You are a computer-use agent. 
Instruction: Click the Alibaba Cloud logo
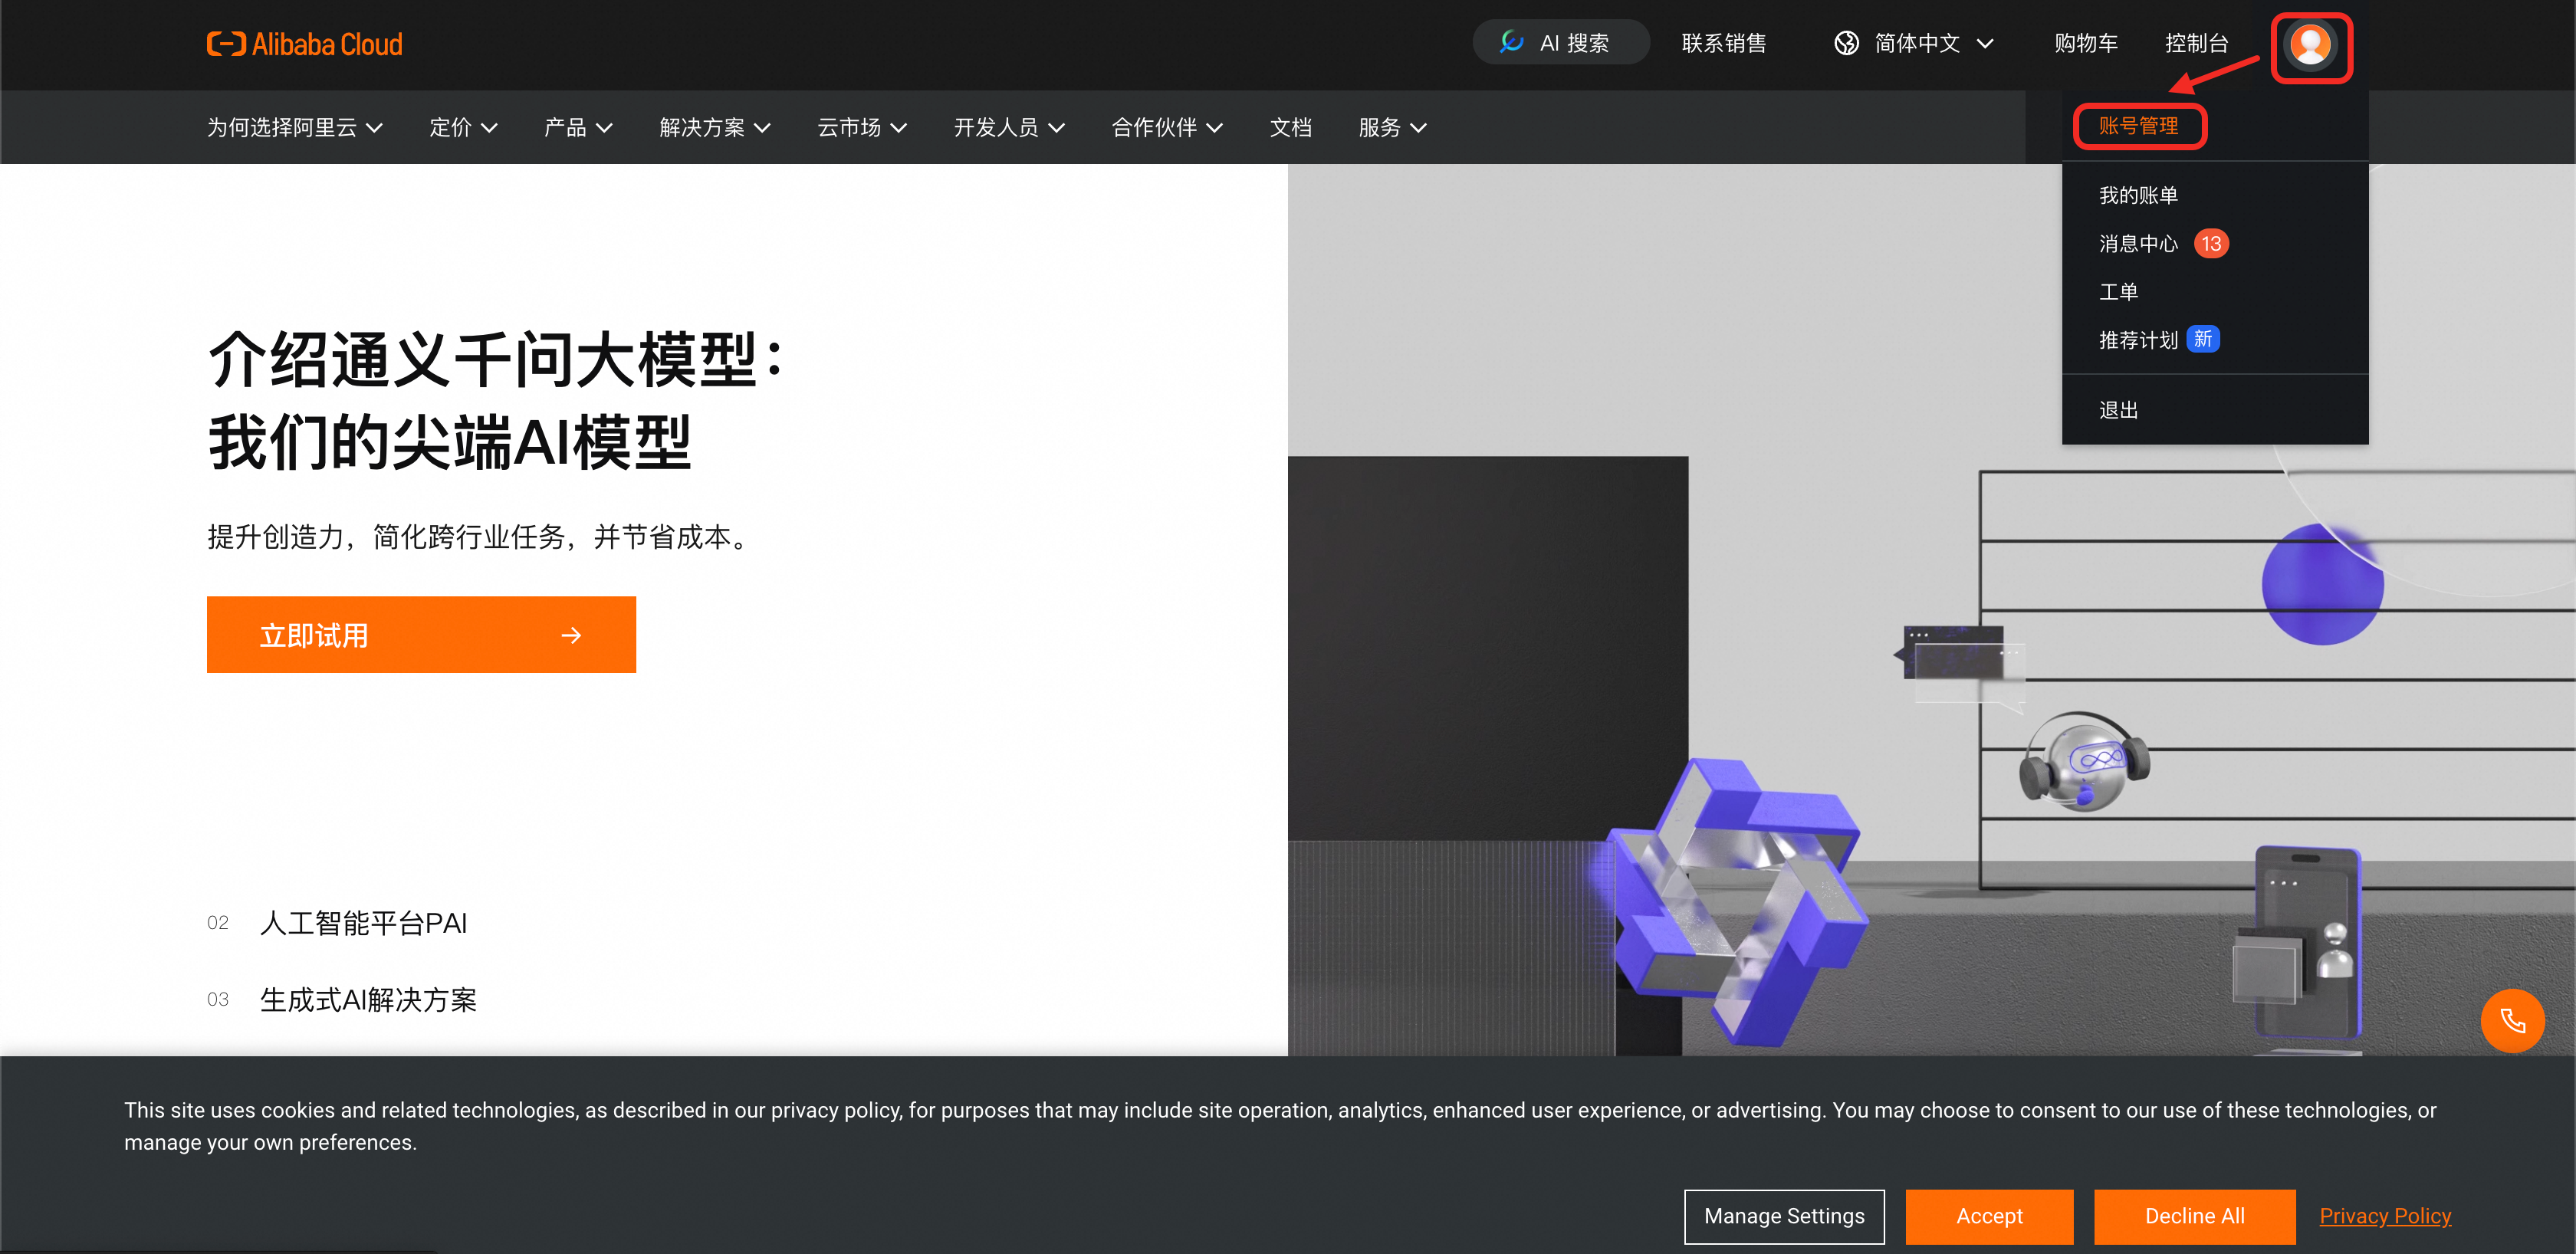pos(304,44)
